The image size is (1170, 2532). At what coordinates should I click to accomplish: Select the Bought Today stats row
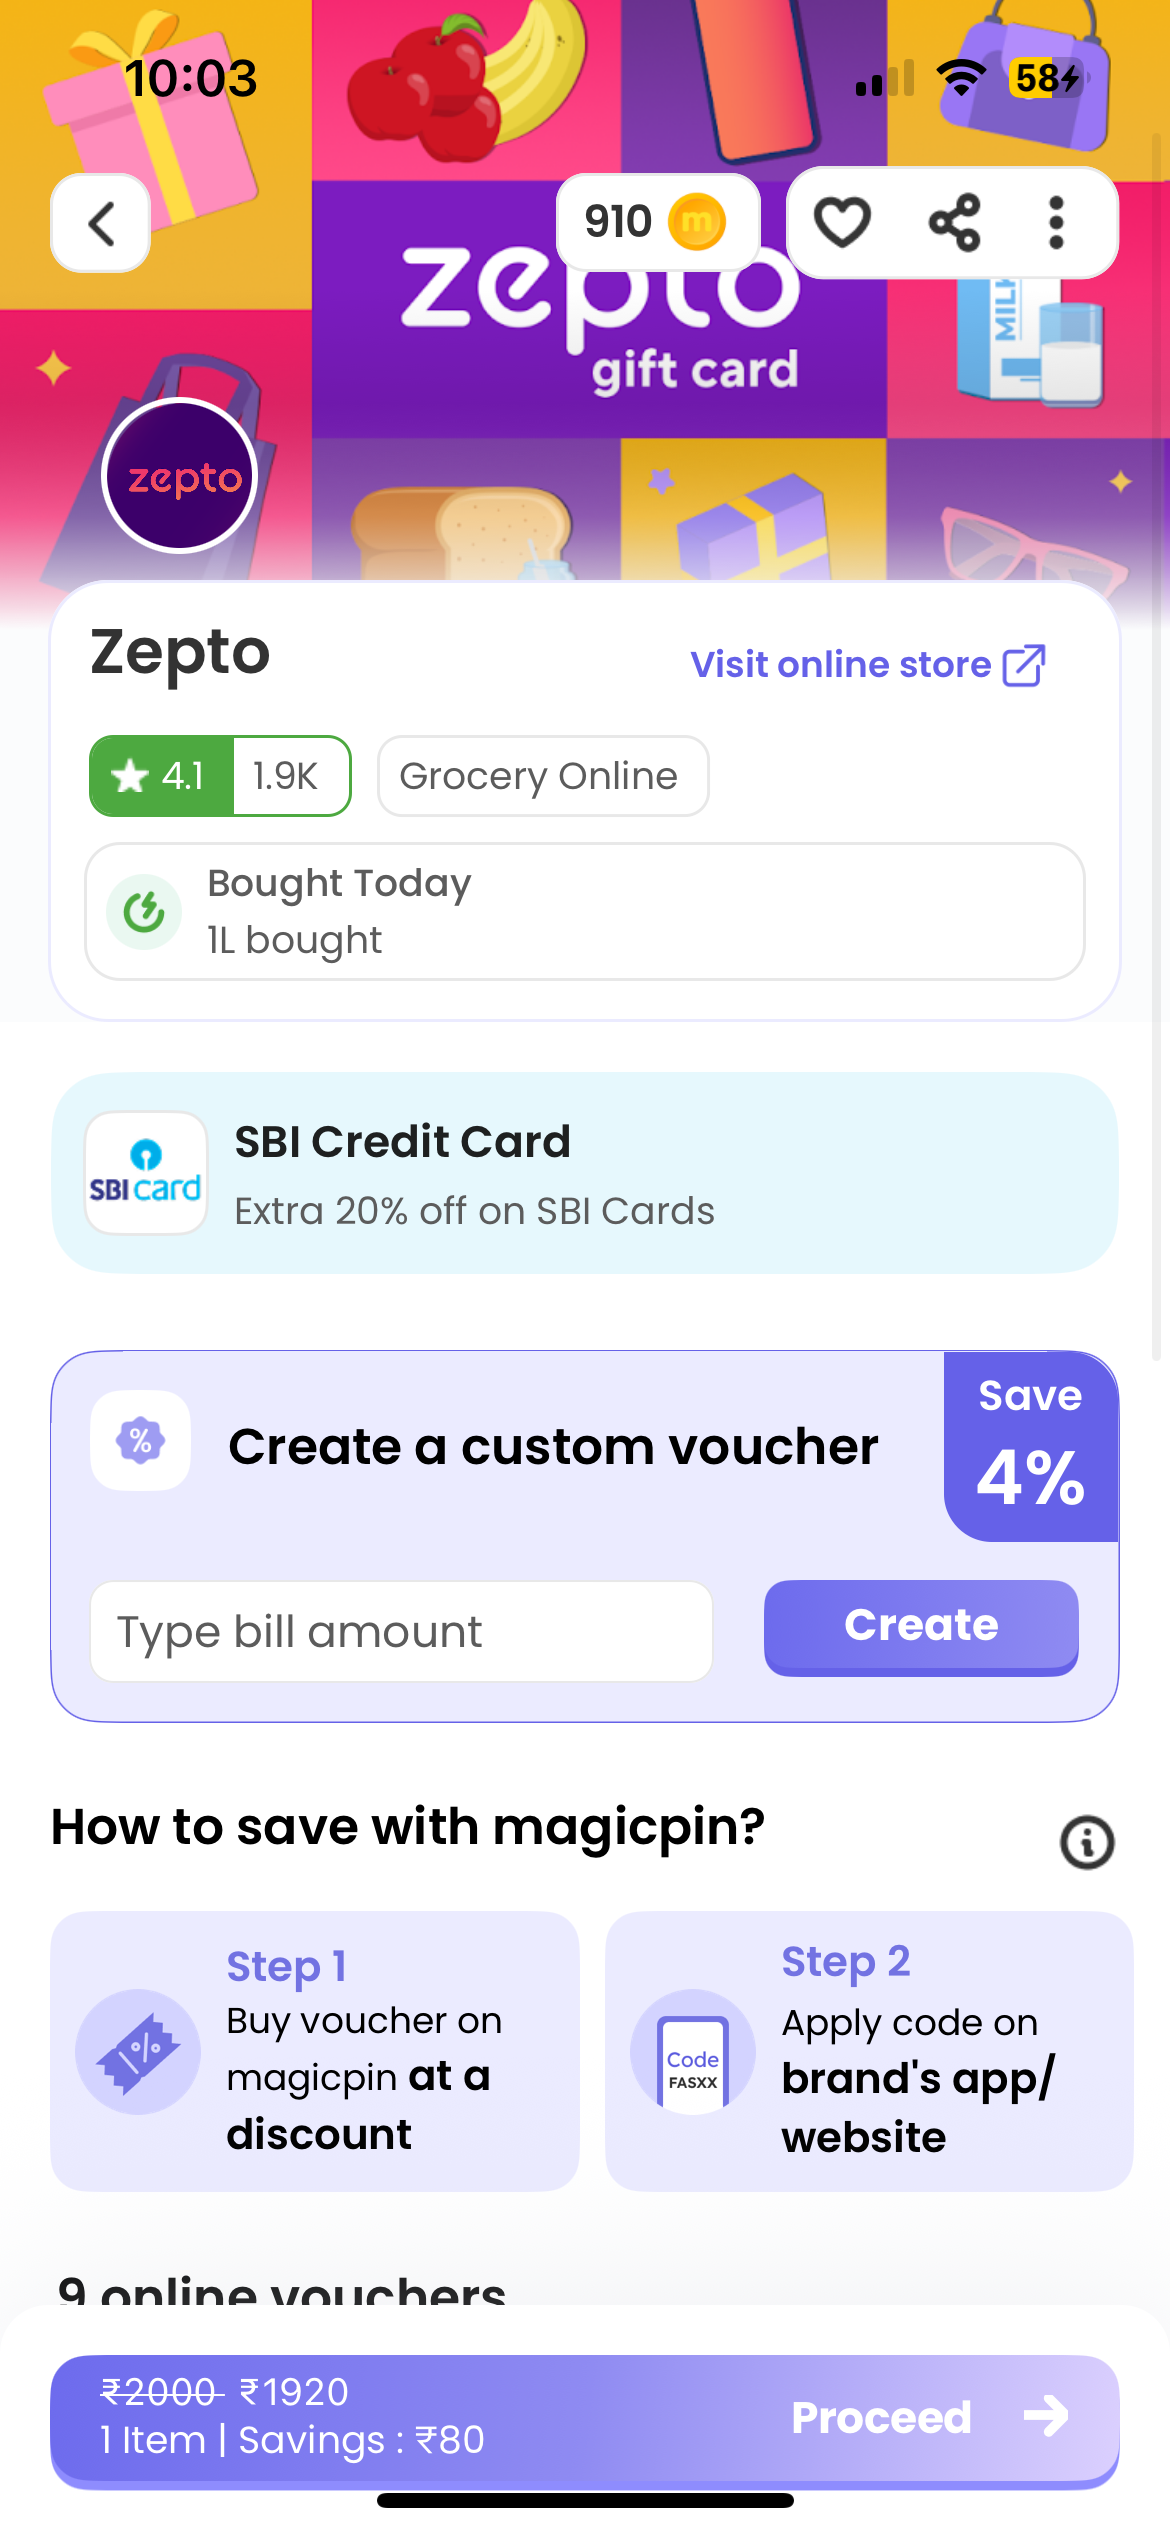tap(585, 910)
